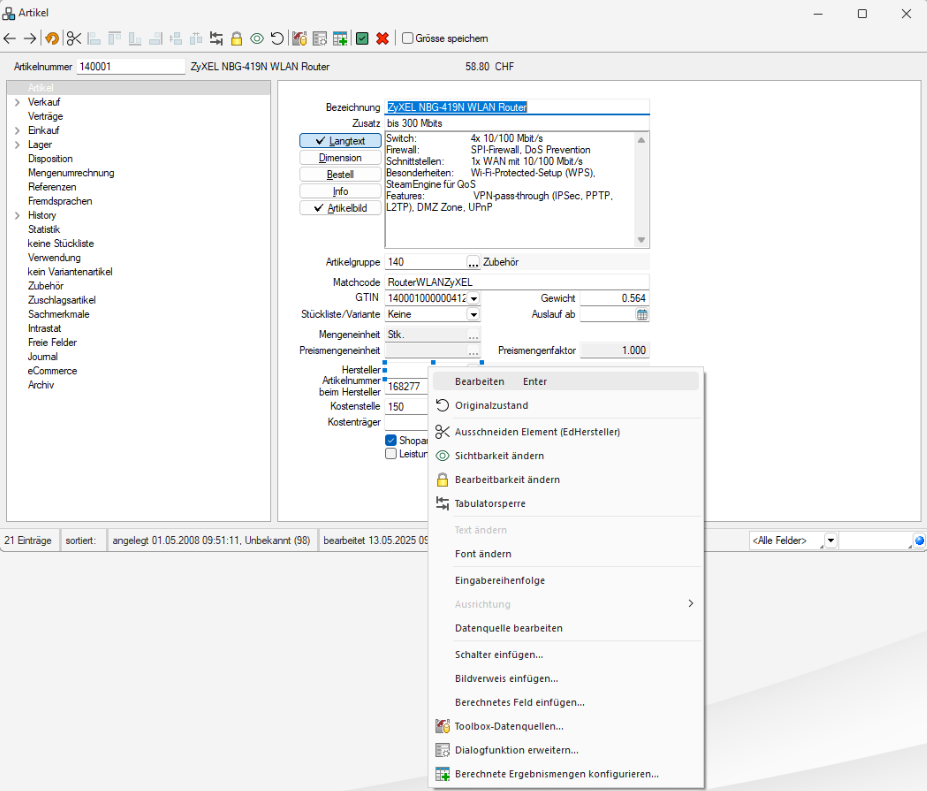The height and width of the screenshot is (791, 927).
Task: Choose Ausschneiden Element (EdHersteller)
Action: [566, 432]
